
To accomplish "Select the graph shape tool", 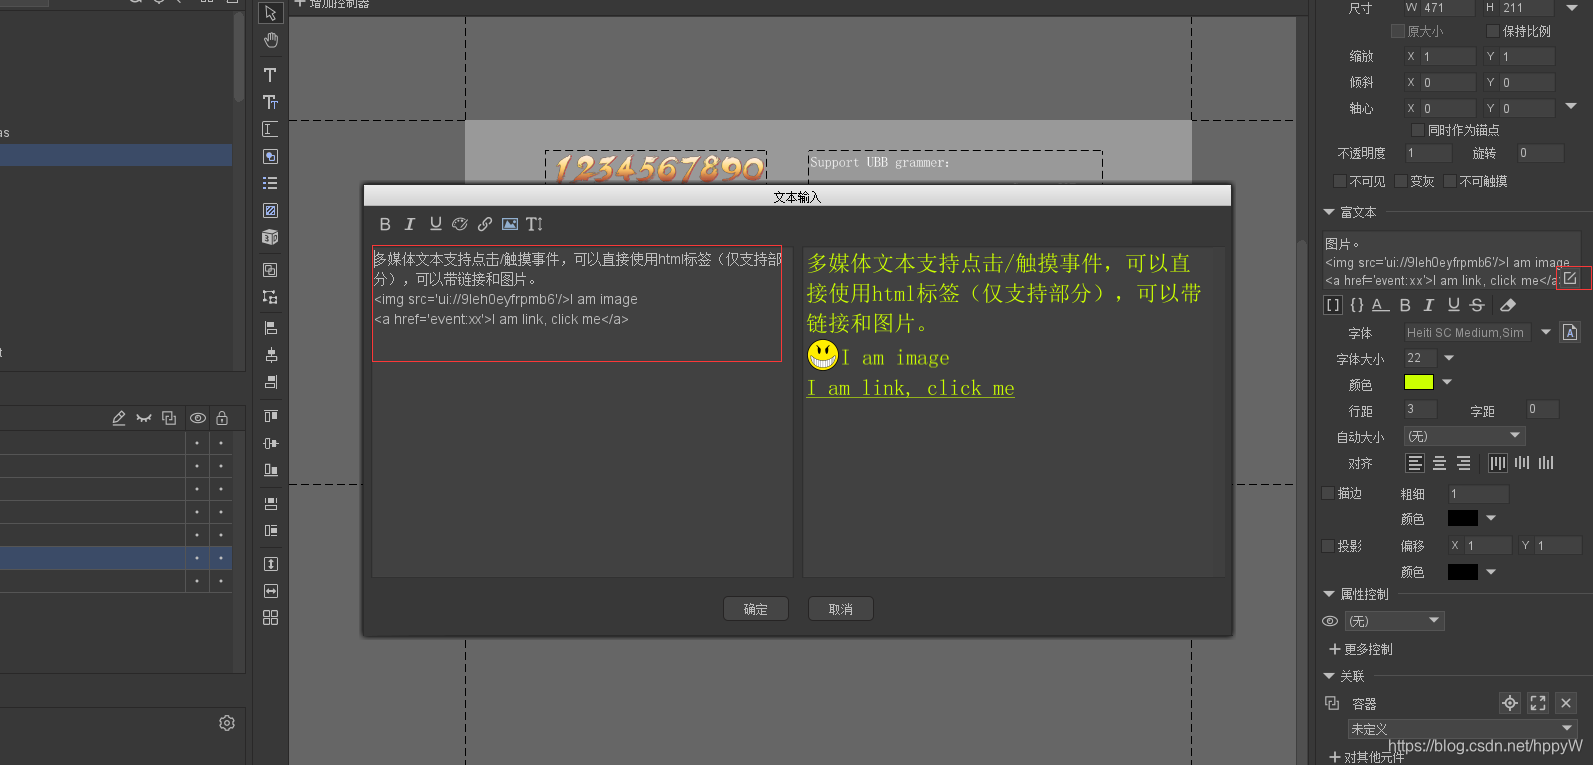I will [270, 156].
